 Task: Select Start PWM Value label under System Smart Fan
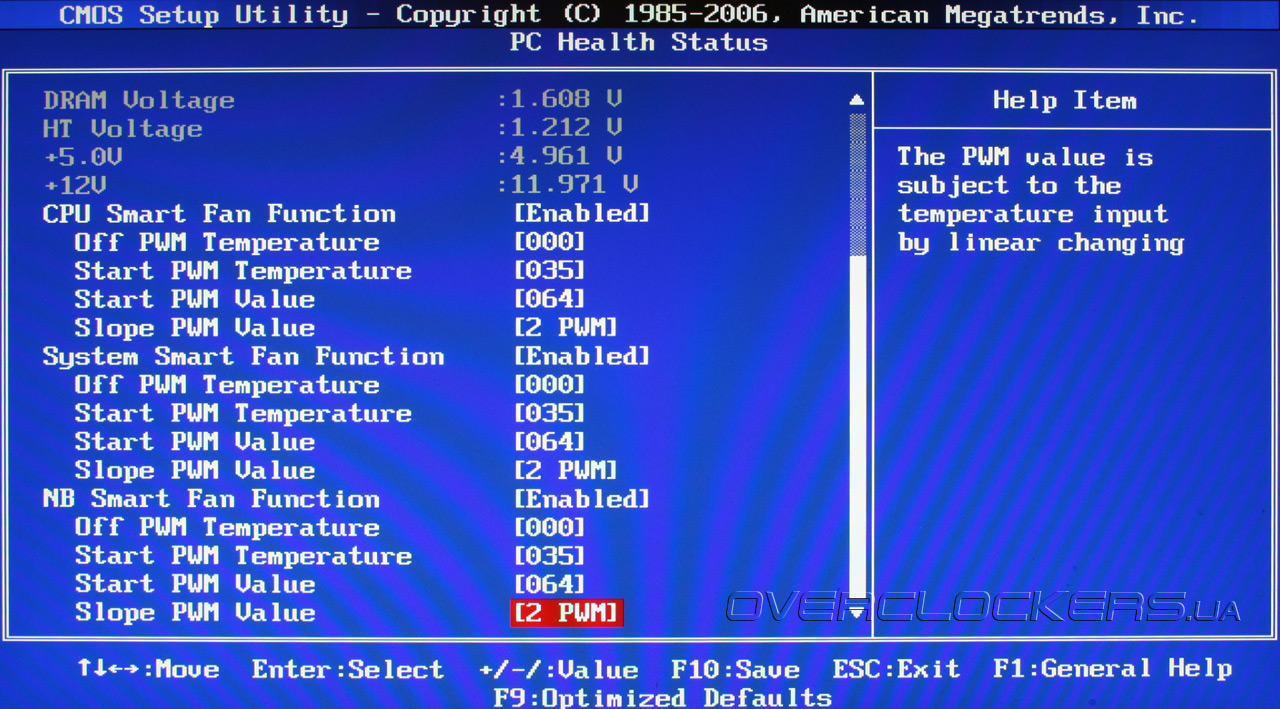click(x=195, y=441)
